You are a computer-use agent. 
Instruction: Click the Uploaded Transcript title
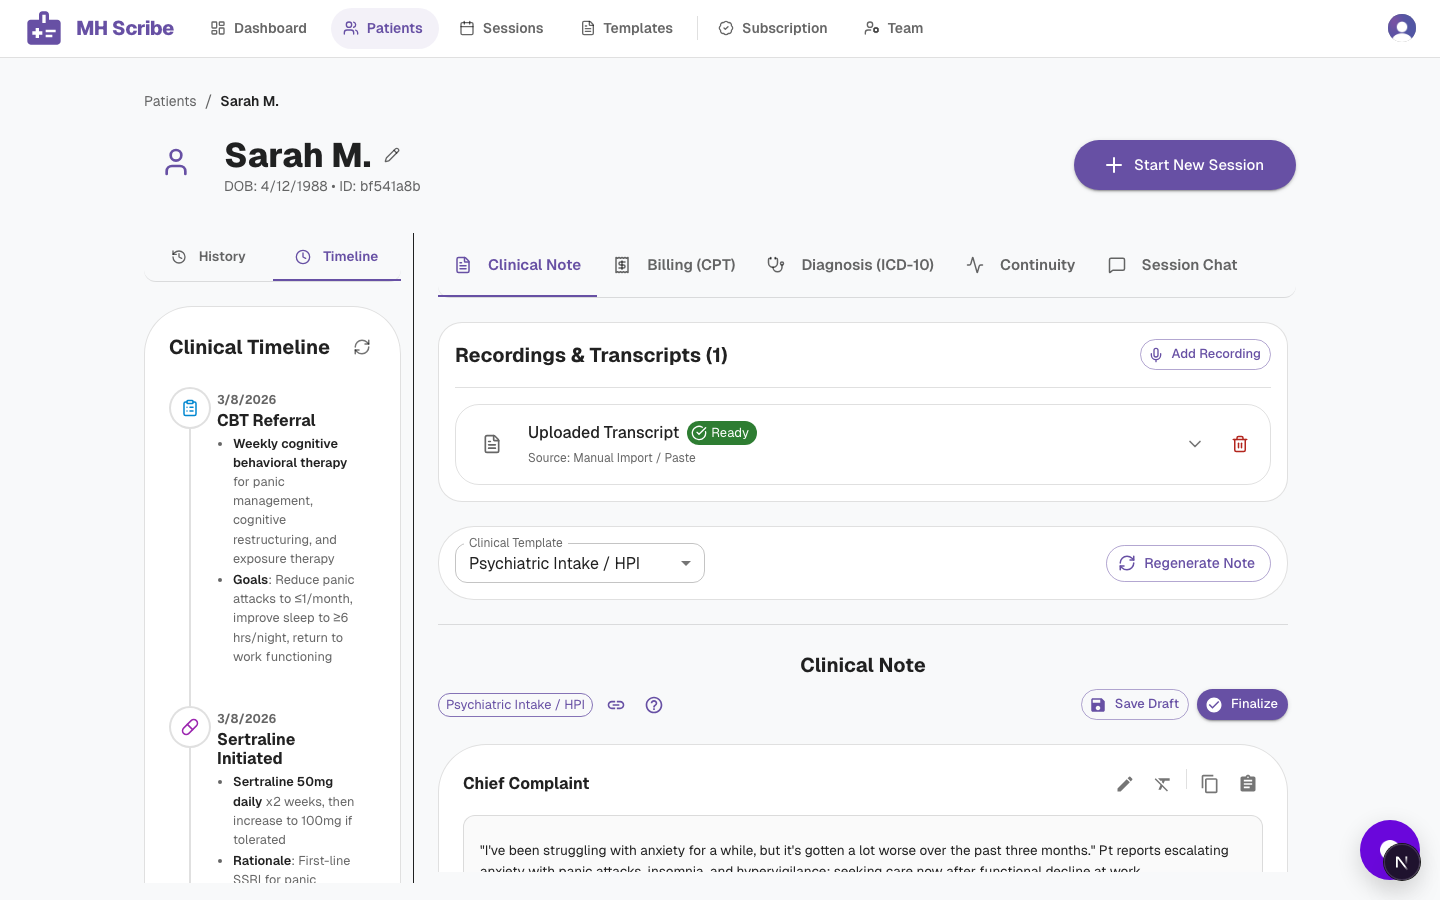(603, 432)
